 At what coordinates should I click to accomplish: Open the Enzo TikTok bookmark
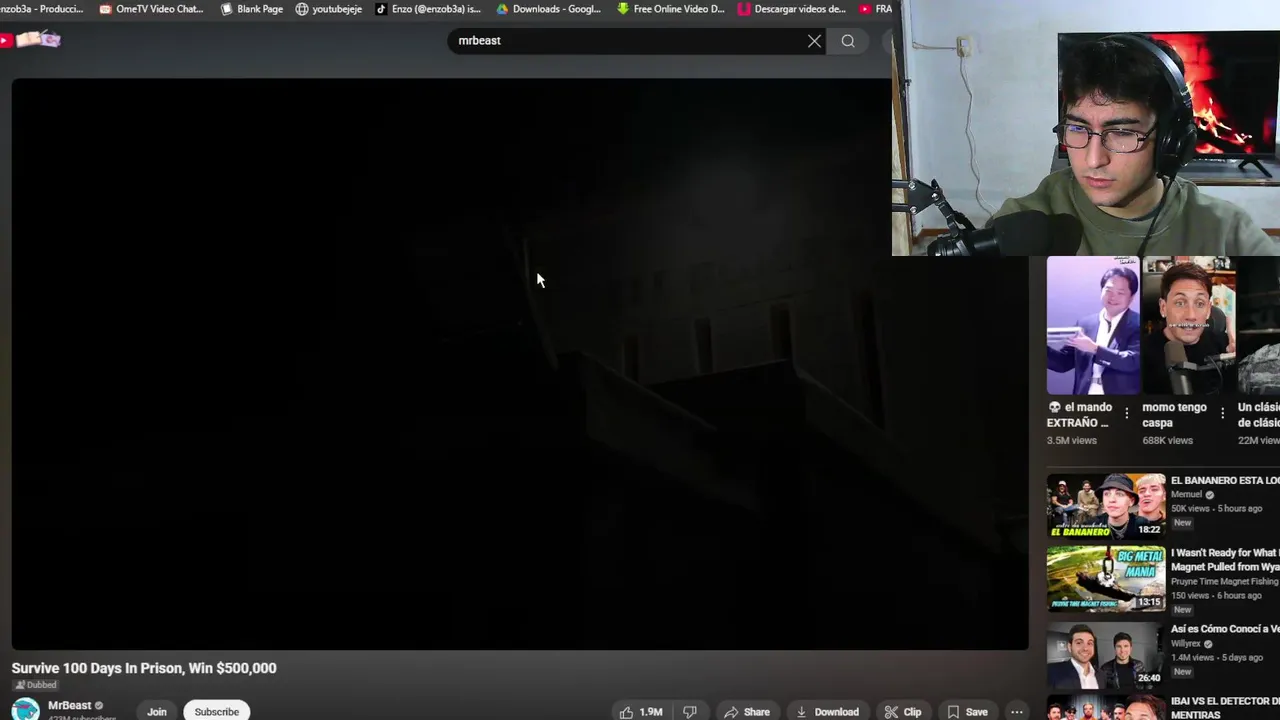[428, 9]
